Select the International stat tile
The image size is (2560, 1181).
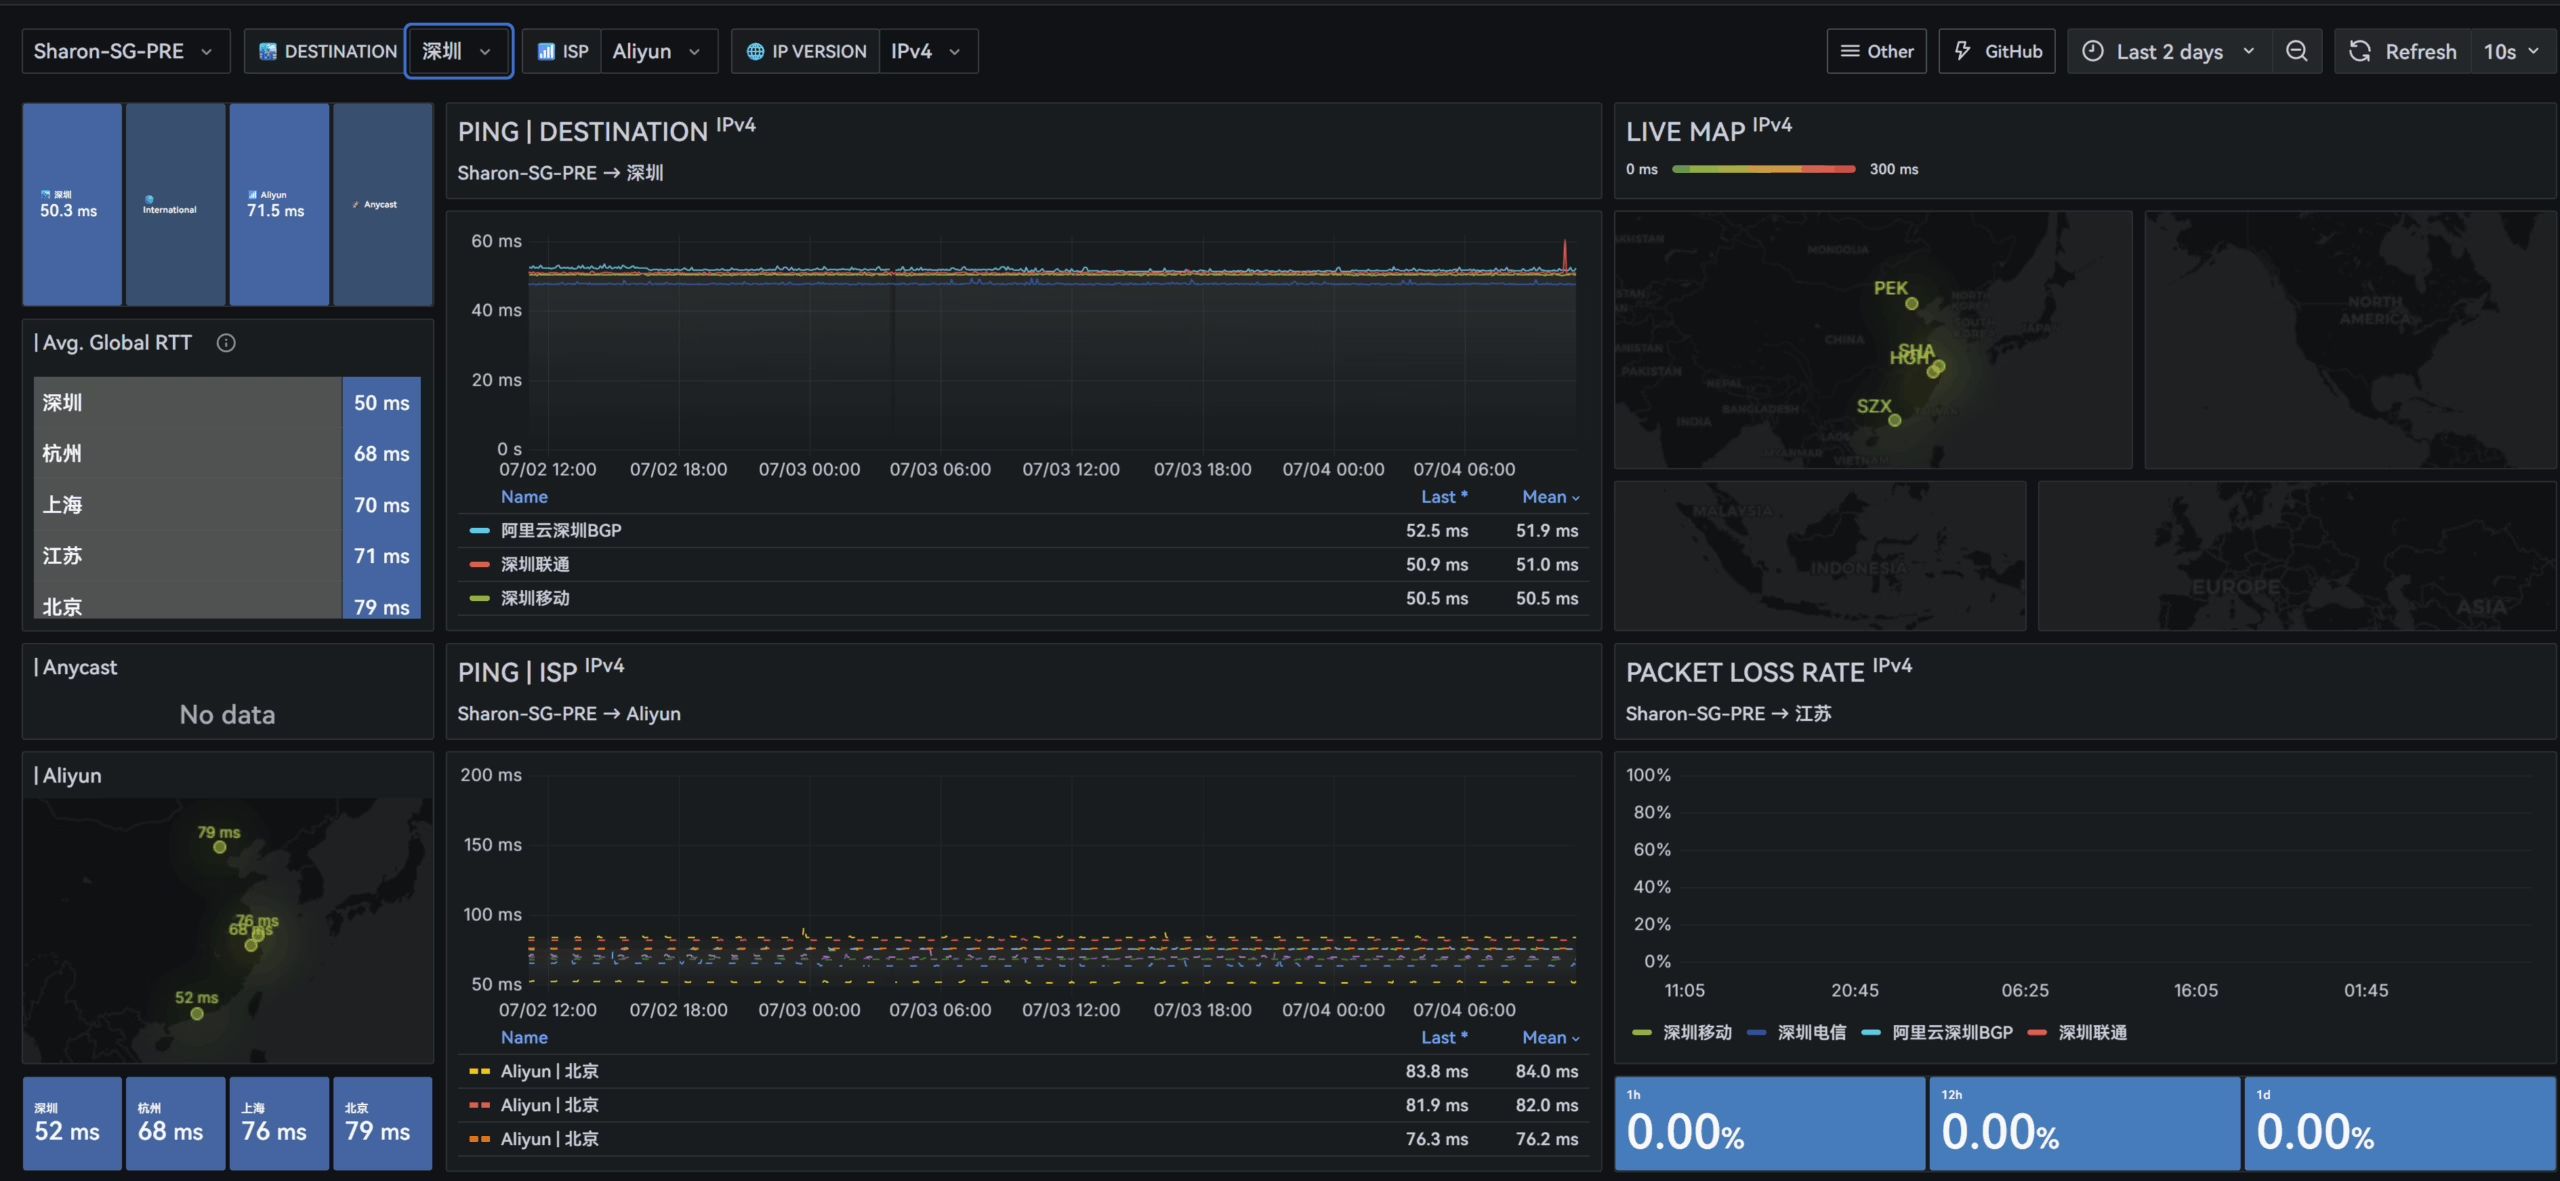coord(175,204)
